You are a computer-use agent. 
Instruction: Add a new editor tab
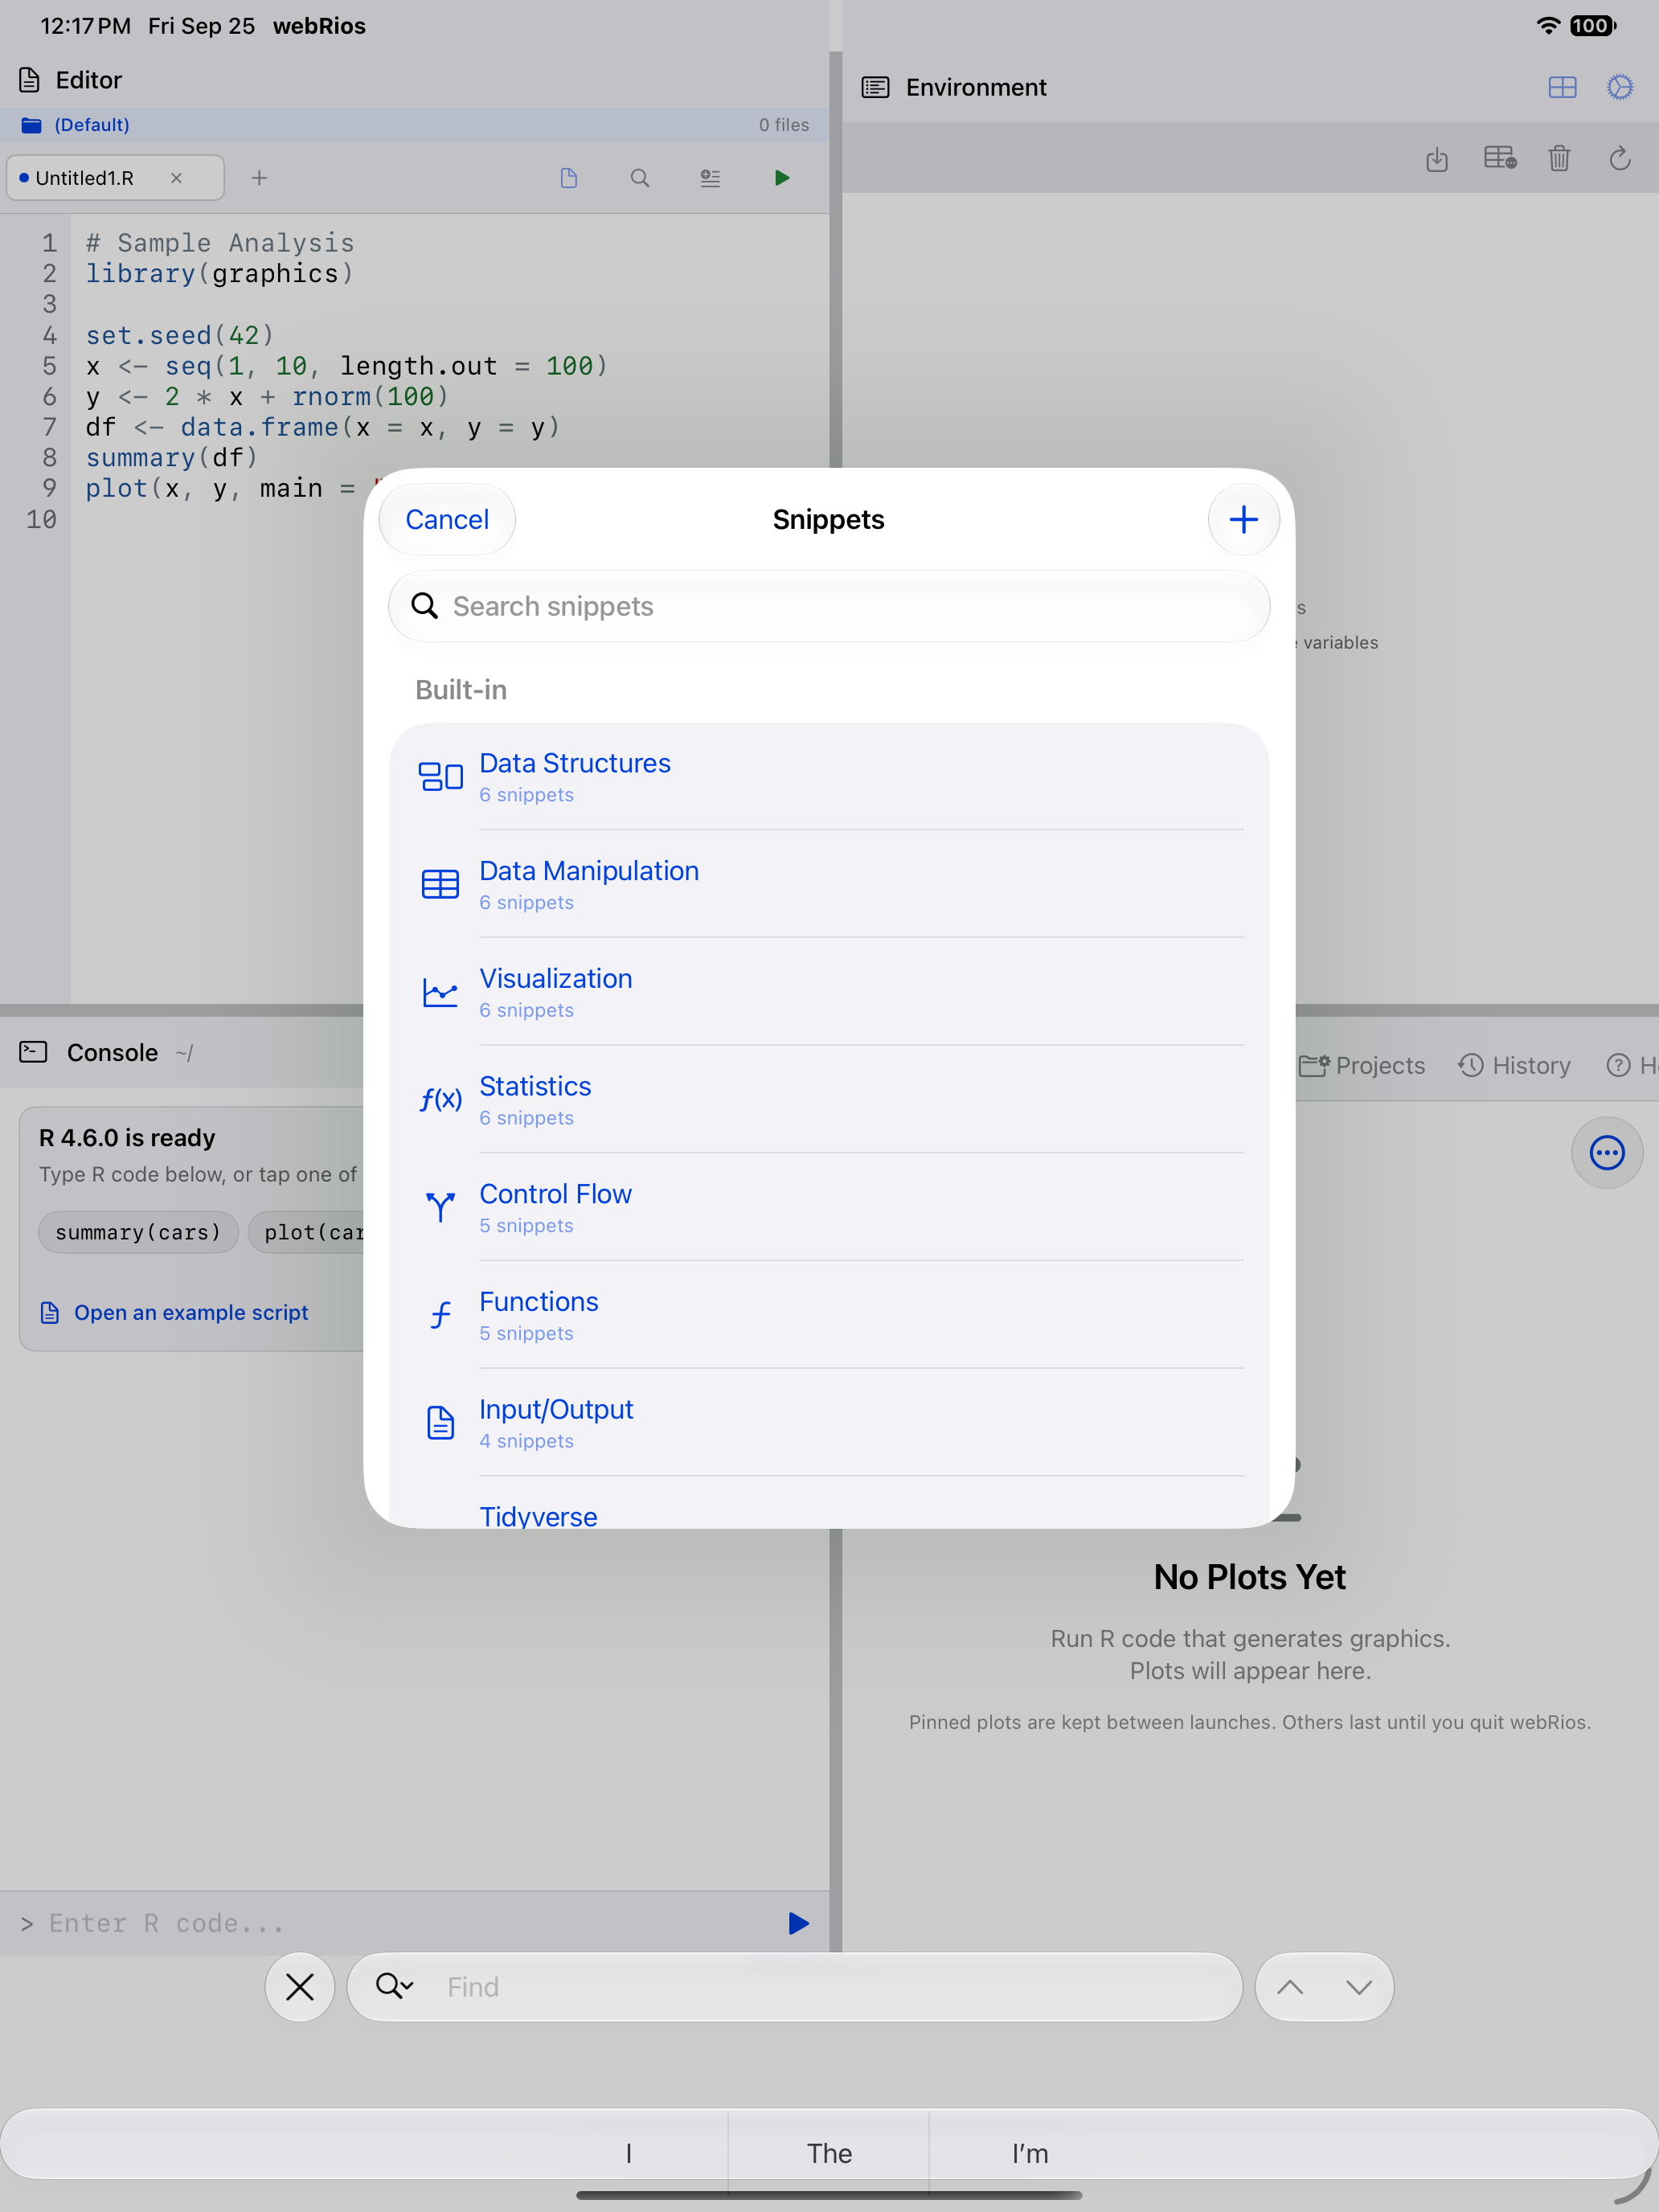[x=259, y=178]
